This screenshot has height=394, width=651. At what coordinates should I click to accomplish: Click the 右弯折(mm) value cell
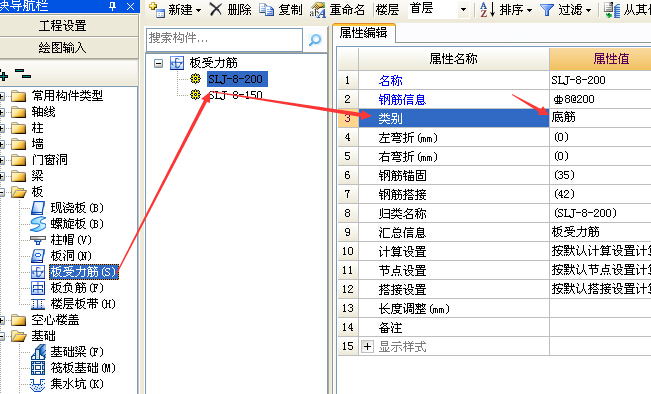coord(600,156)
